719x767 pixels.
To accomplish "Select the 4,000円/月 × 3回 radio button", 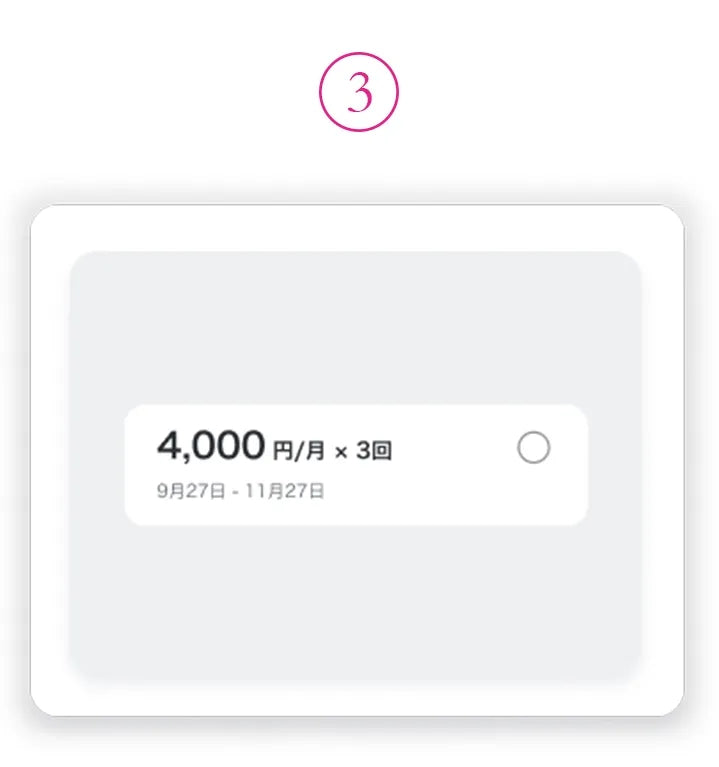I will pos(533,449).
